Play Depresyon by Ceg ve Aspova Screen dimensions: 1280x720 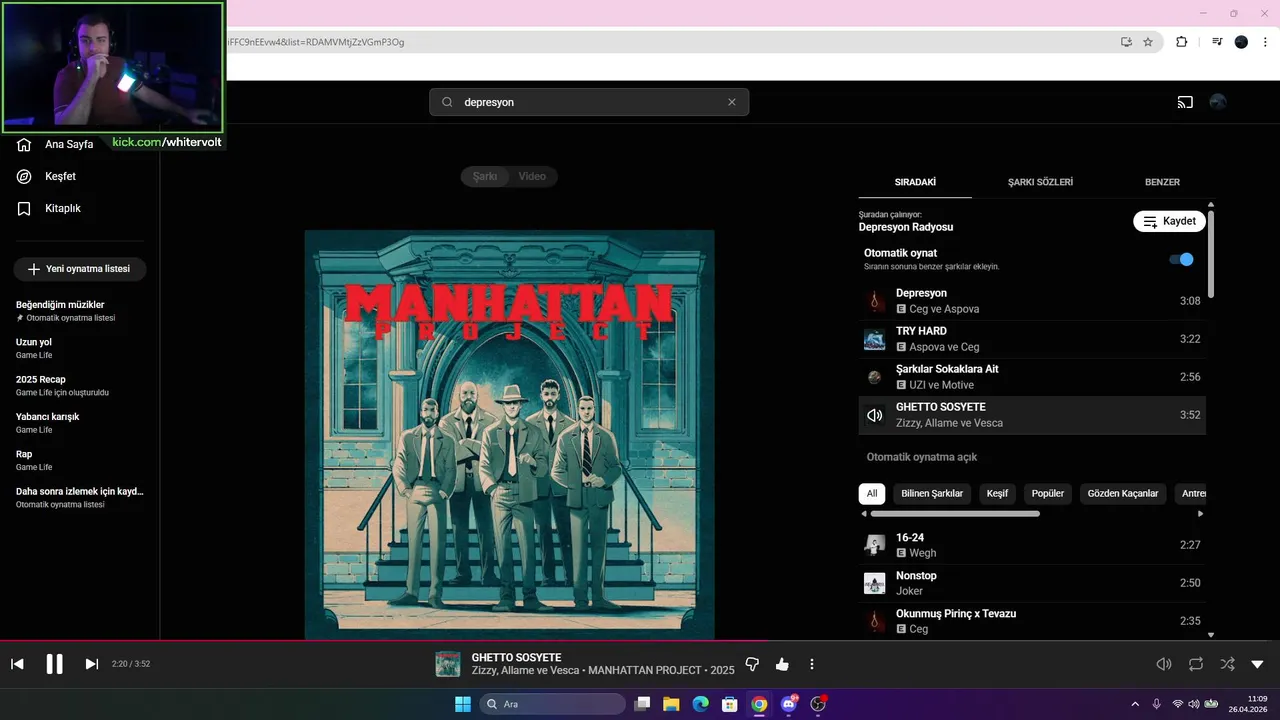pyautogui.click(x=1032, y=301)
